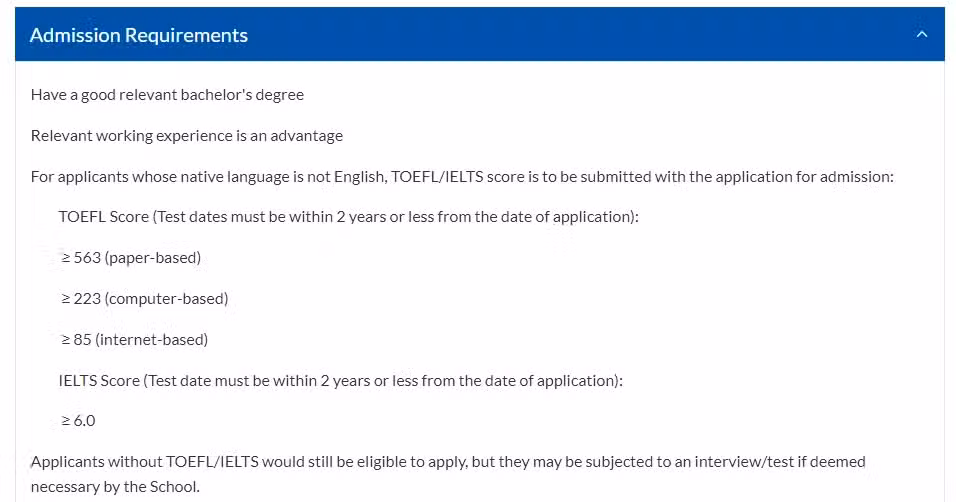The width and height of the screenshot is (956, 502).
Task: Click the sentence about non-native English applicants
Action: click(x=462, y=176)
